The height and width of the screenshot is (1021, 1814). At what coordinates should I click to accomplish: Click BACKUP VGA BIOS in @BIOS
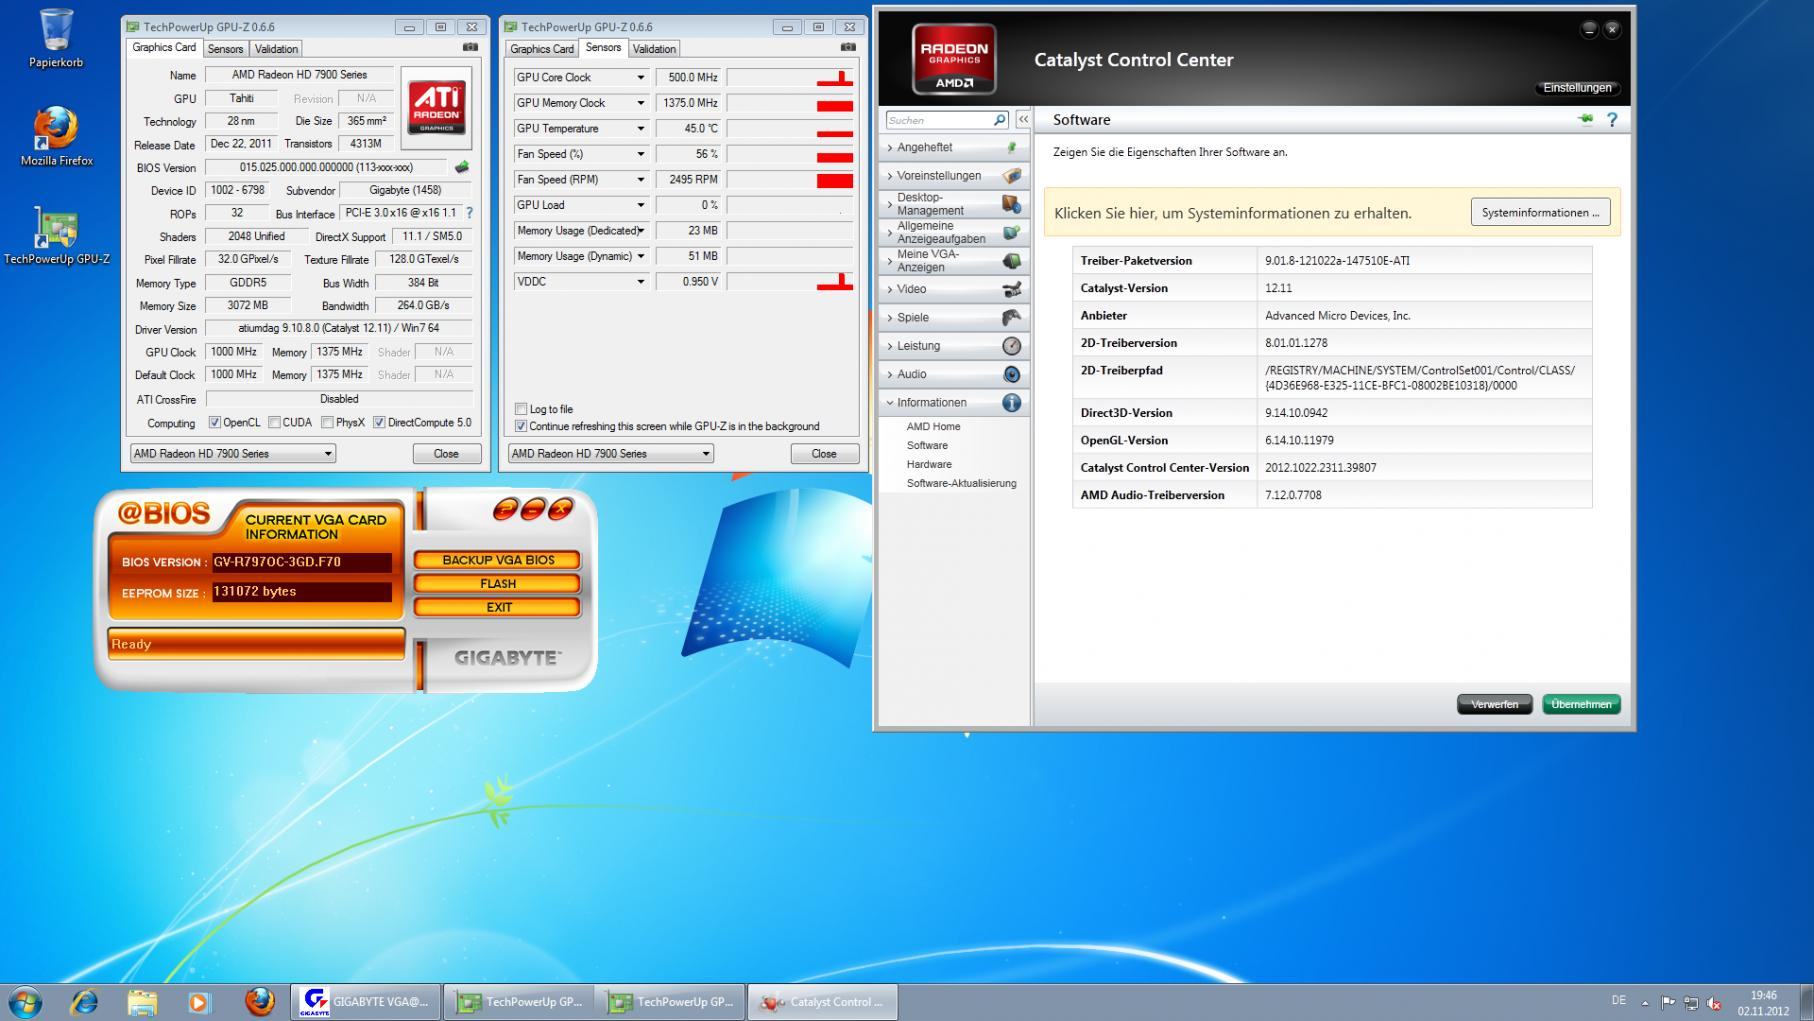(x=497, y=560)
